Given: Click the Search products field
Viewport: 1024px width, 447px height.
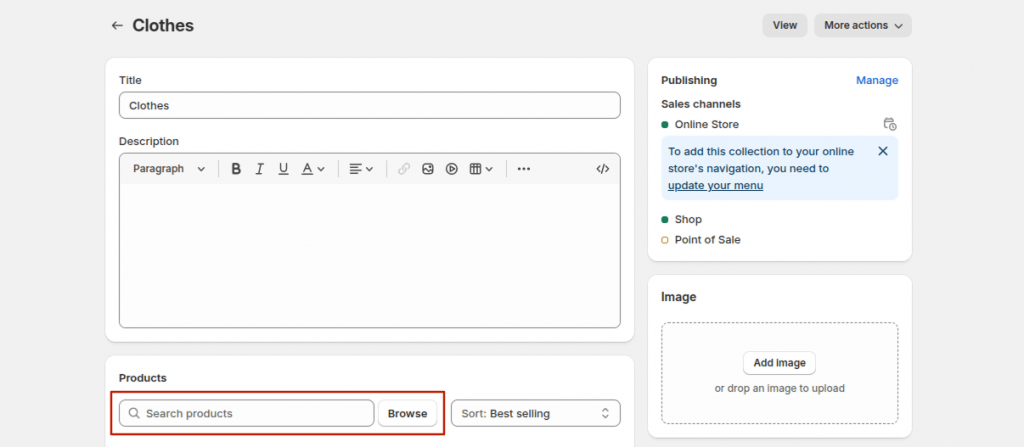Looking at the screenshot, I should click(x=246, y=413).
